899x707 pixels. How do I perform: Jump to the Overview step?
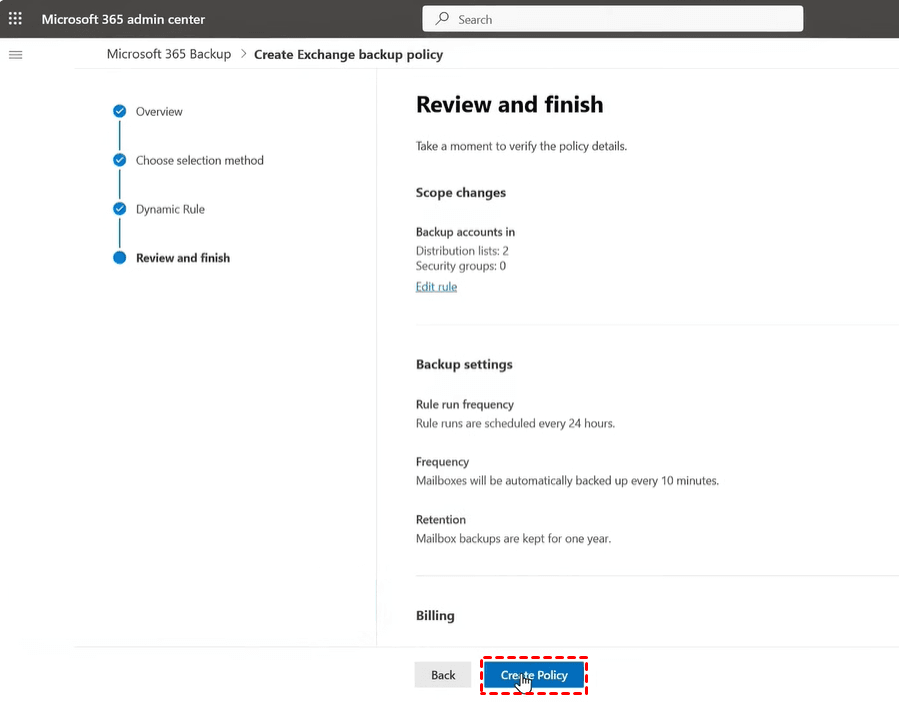click(159, 112)
